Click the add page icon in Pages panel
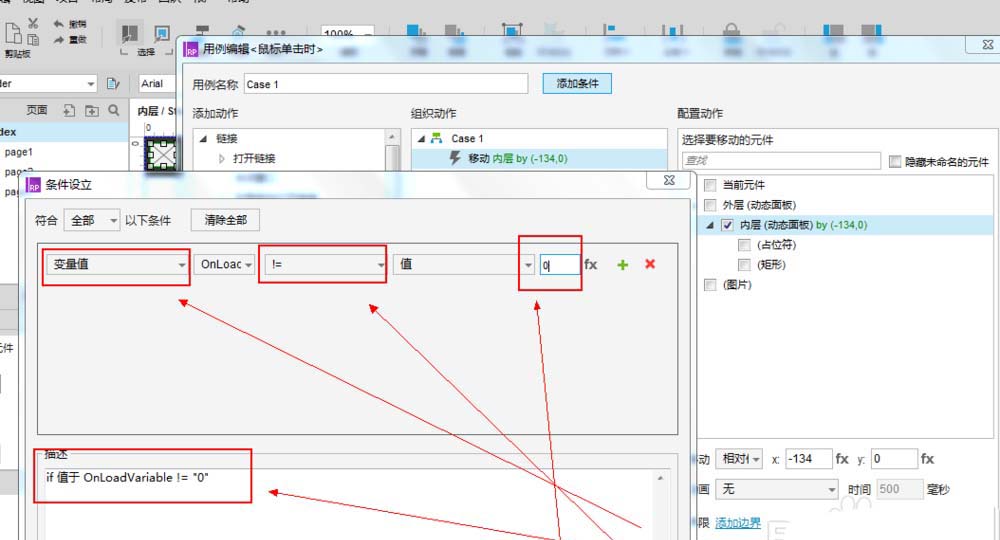1000x540 pixels. click(x=69, y=110)
